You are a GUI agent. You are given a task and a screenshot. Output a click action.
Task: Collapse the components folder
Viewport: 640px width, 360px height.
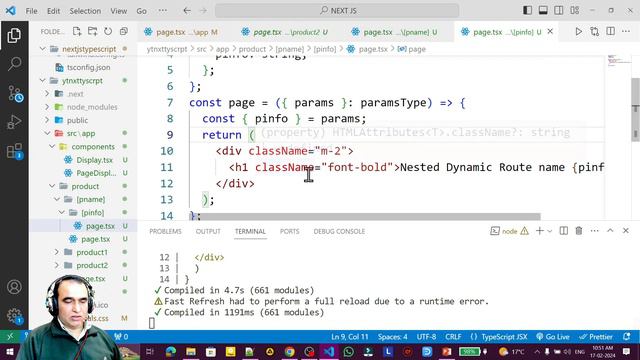click(x=52, y=146)
